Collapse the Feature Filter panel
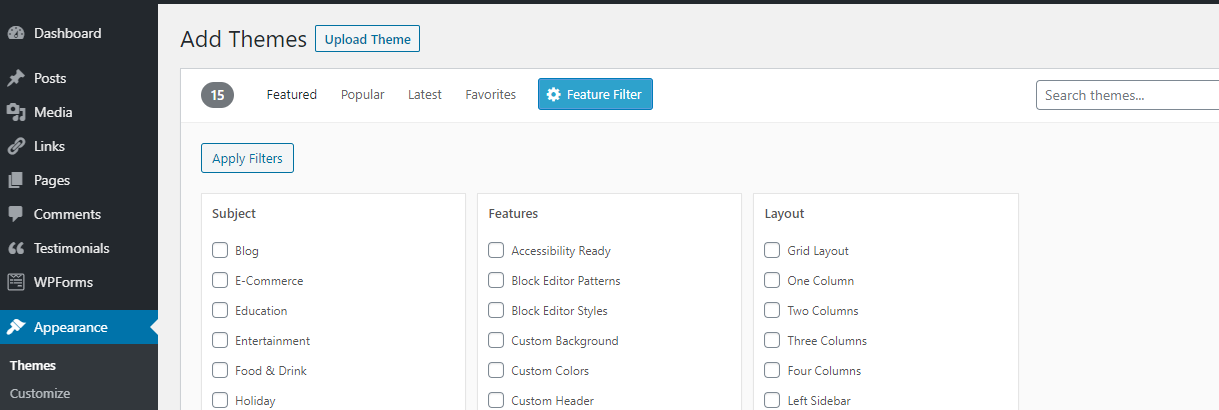This screenshot has height=410, width=1219. click(595, 95)
